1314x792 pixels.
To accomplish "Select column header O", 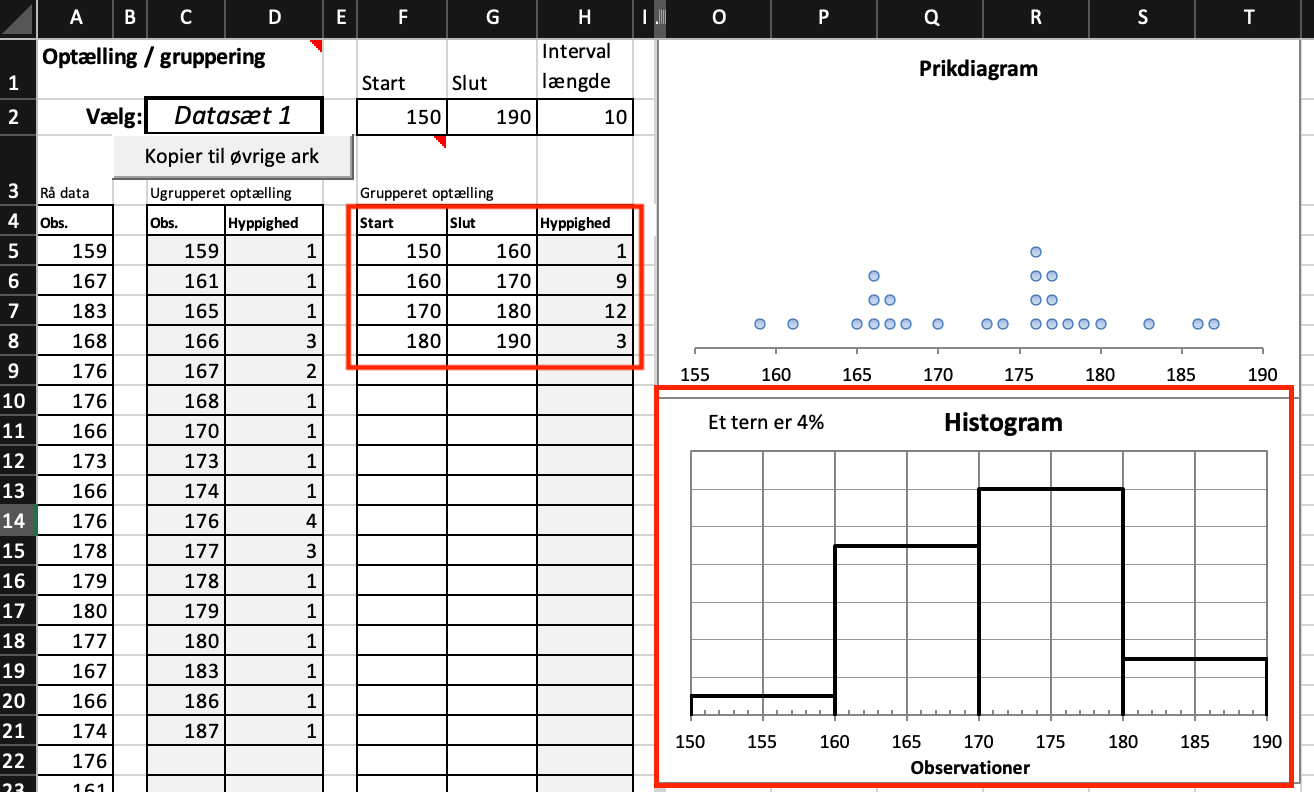I will pyautogui.click(x=718, y=17).
